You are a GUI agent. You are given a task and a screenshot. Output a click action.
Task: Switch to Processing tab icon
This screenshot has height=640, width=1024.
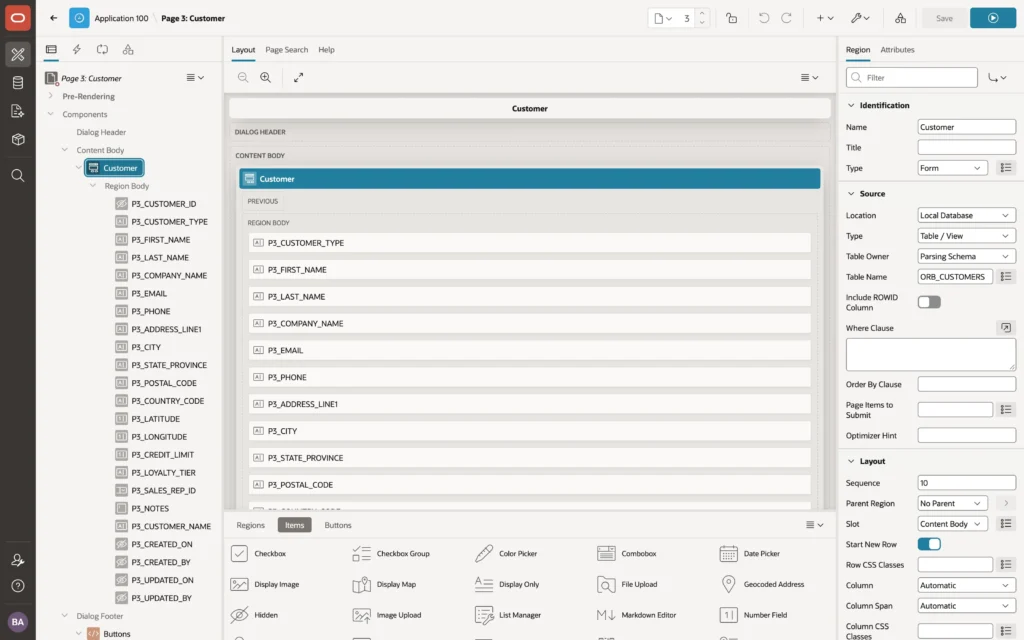click(103, 50)
